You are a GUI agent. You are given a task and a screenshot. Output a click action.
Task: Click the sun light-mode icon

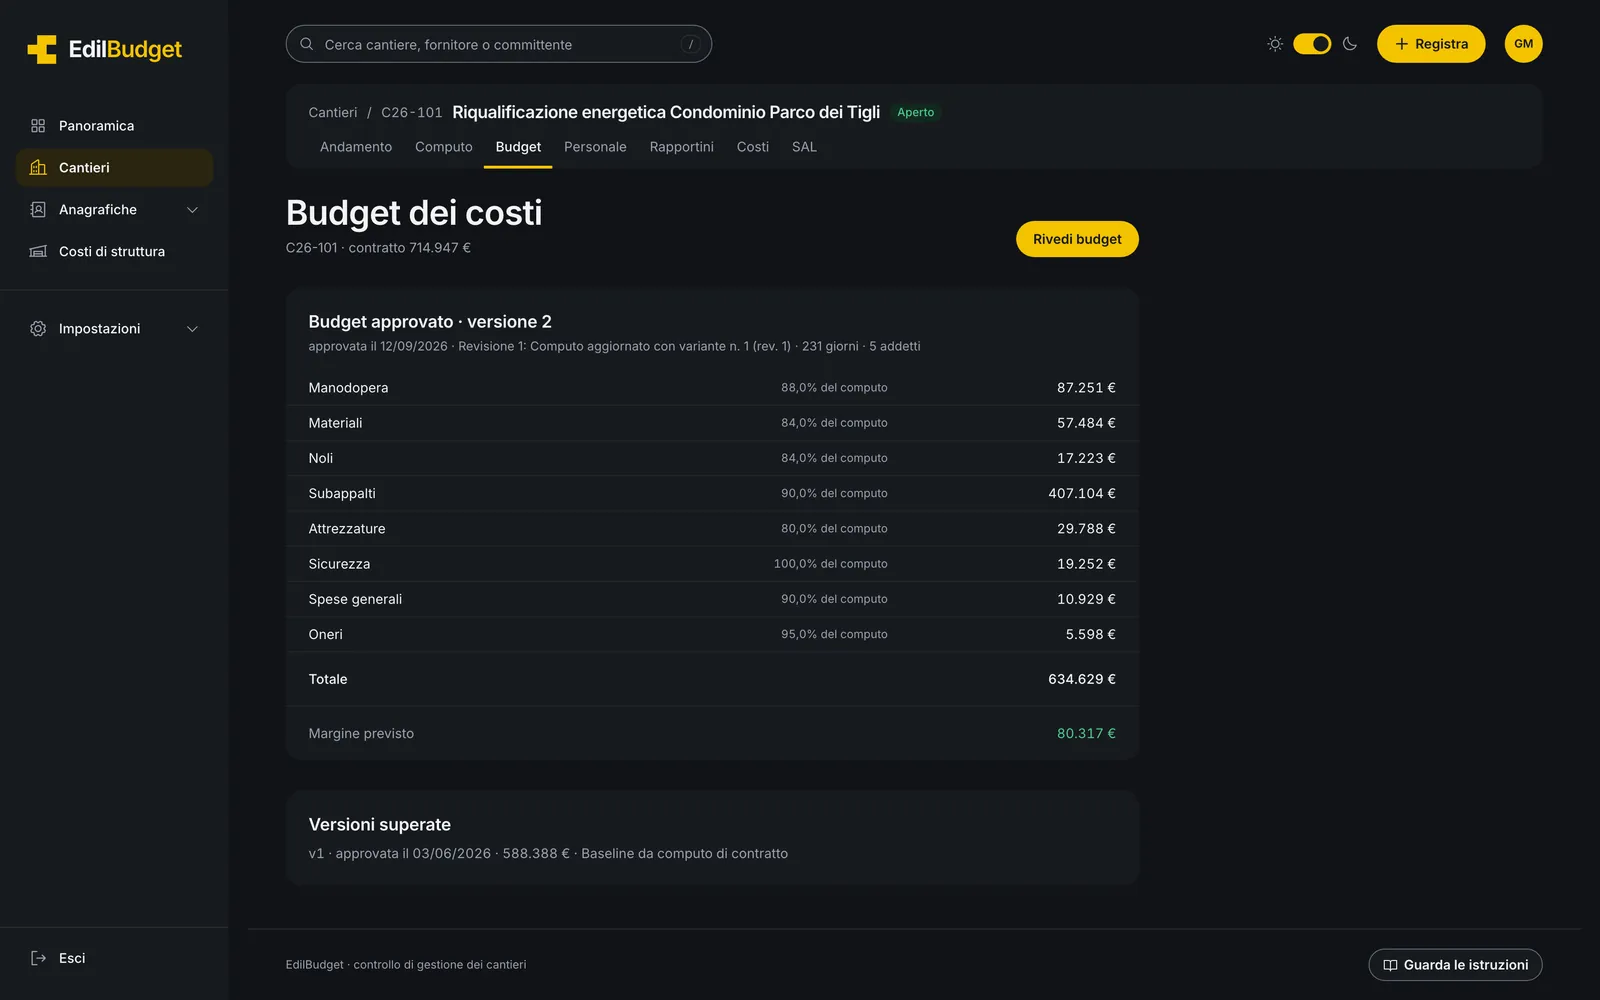(1275, 44)
